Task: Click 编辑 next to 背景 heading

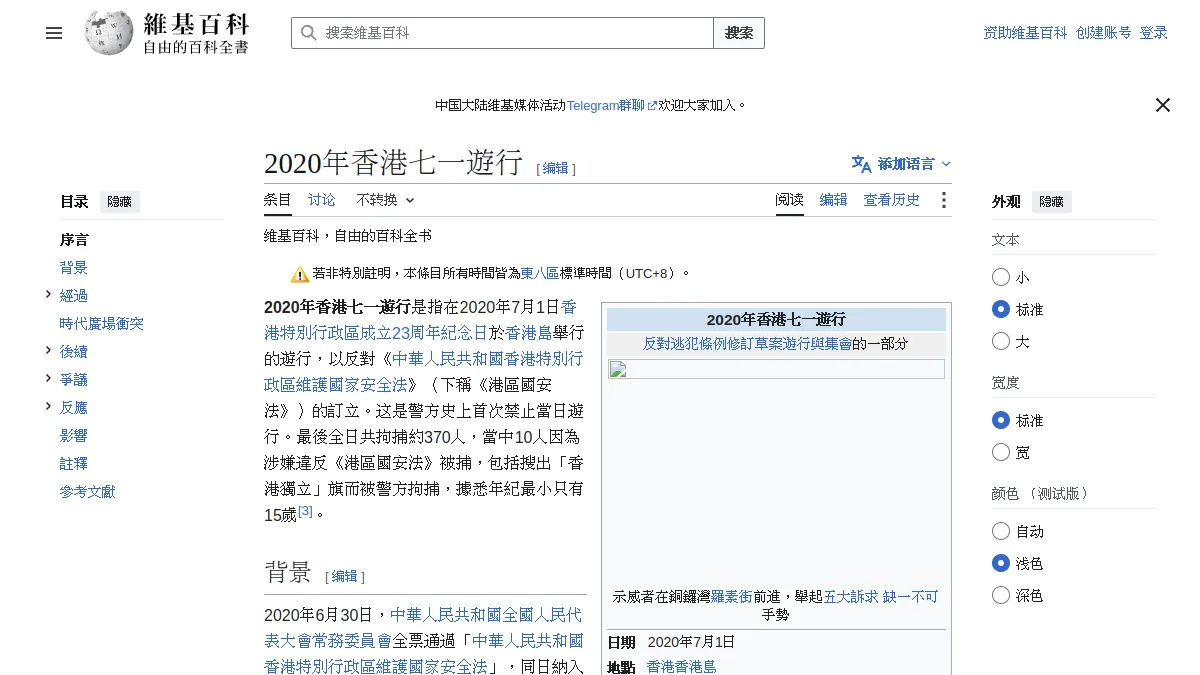Action: click(345, 577)
